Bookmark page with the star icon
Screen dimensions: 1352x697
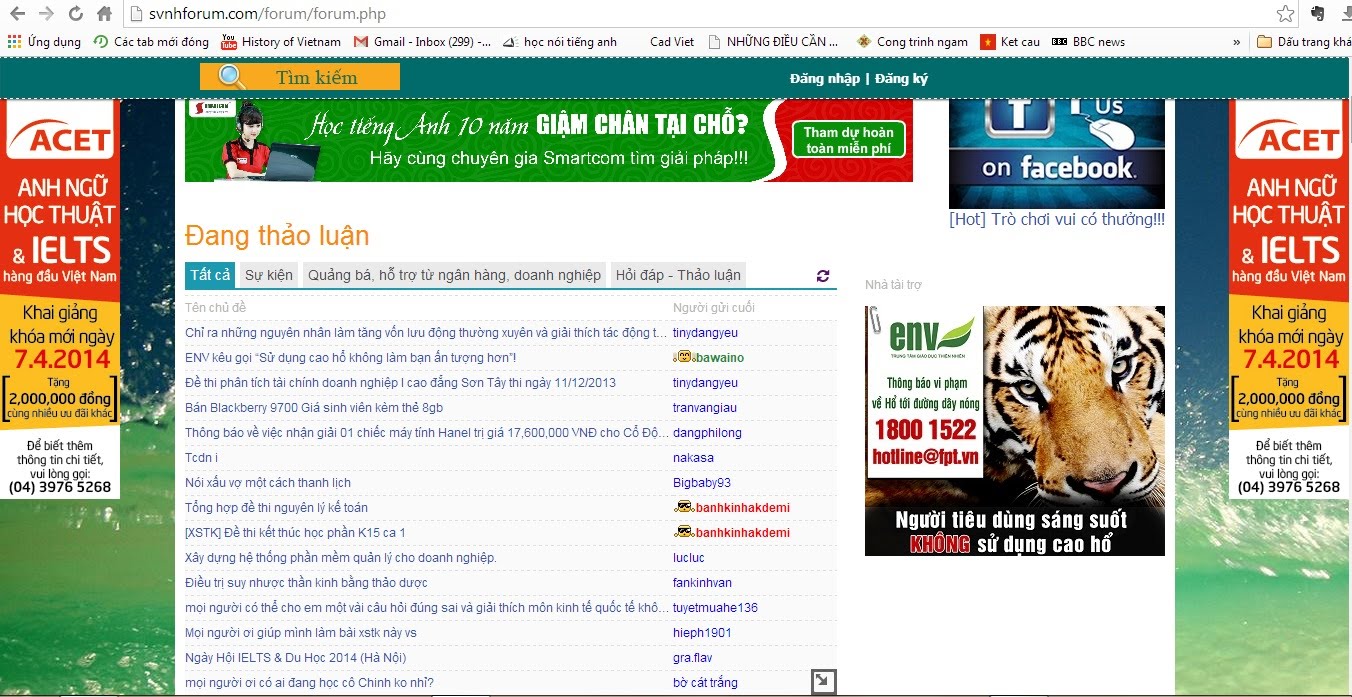[1286, 14]
